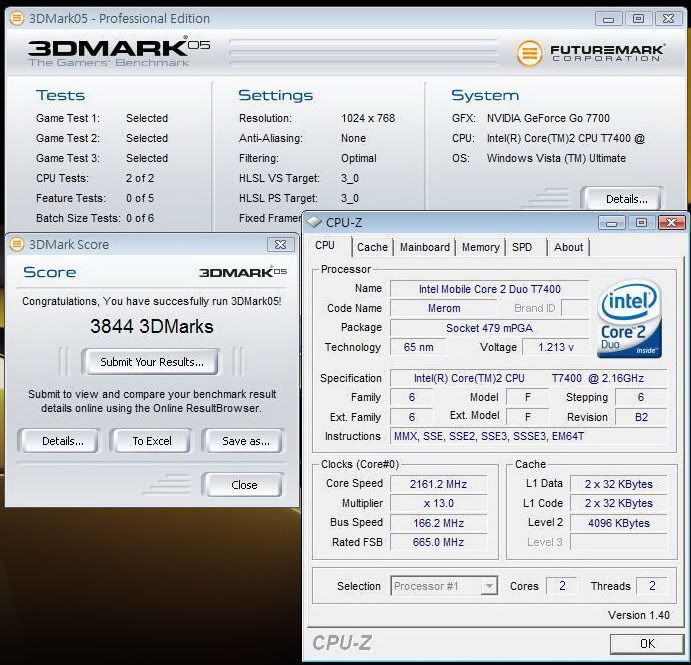Click Feature Tests value 0 of 5

click(x=140, y=198)
